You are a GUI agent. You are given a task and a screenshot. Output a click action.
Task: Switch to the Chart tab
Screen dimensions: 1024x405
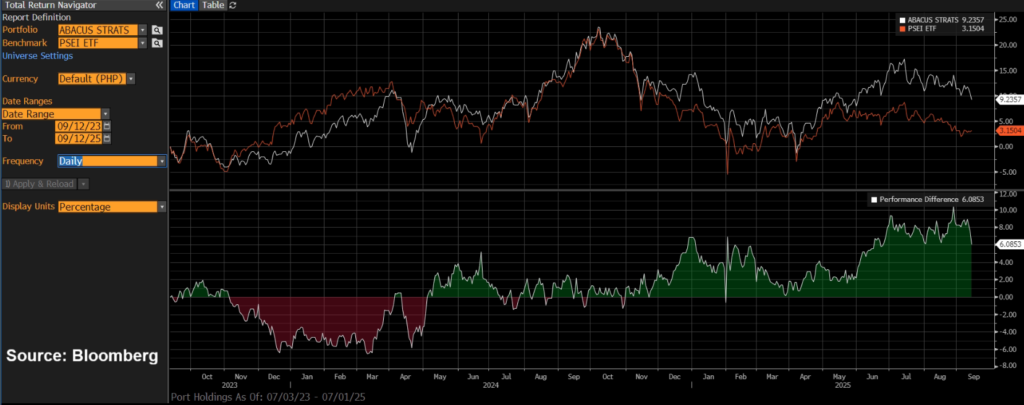pyautogui.click(x=183, y=5)
